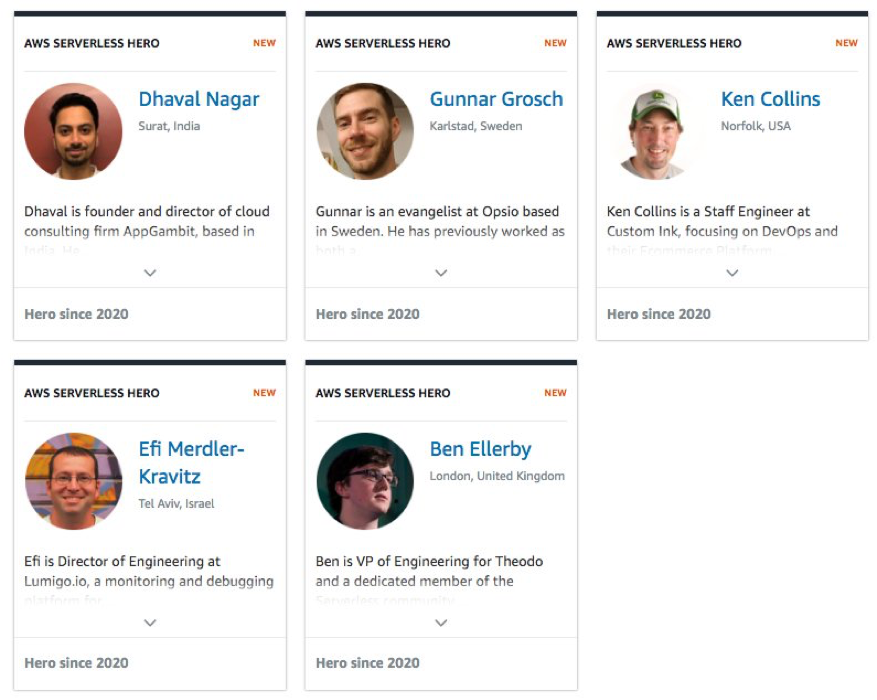
Task: Expand Efi Merdler-Kravitz's bio with chevron
Action: pos(150,622)
